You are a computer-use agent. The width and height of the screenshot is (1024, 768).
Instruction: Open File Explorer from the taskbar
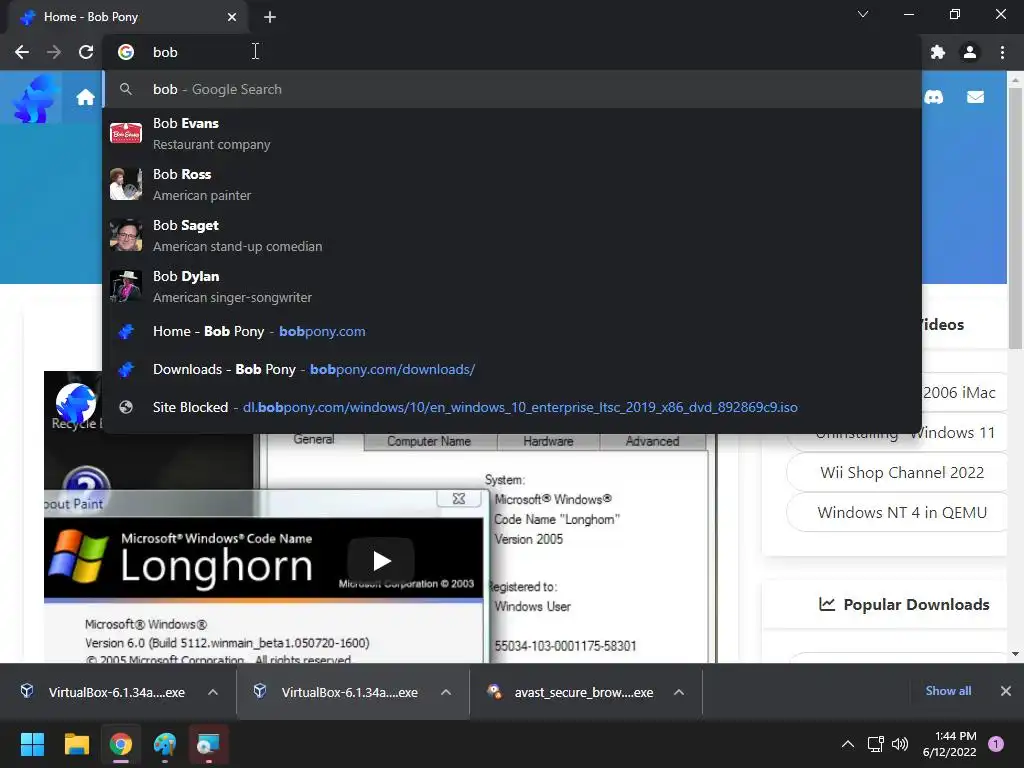coord(76,744)
